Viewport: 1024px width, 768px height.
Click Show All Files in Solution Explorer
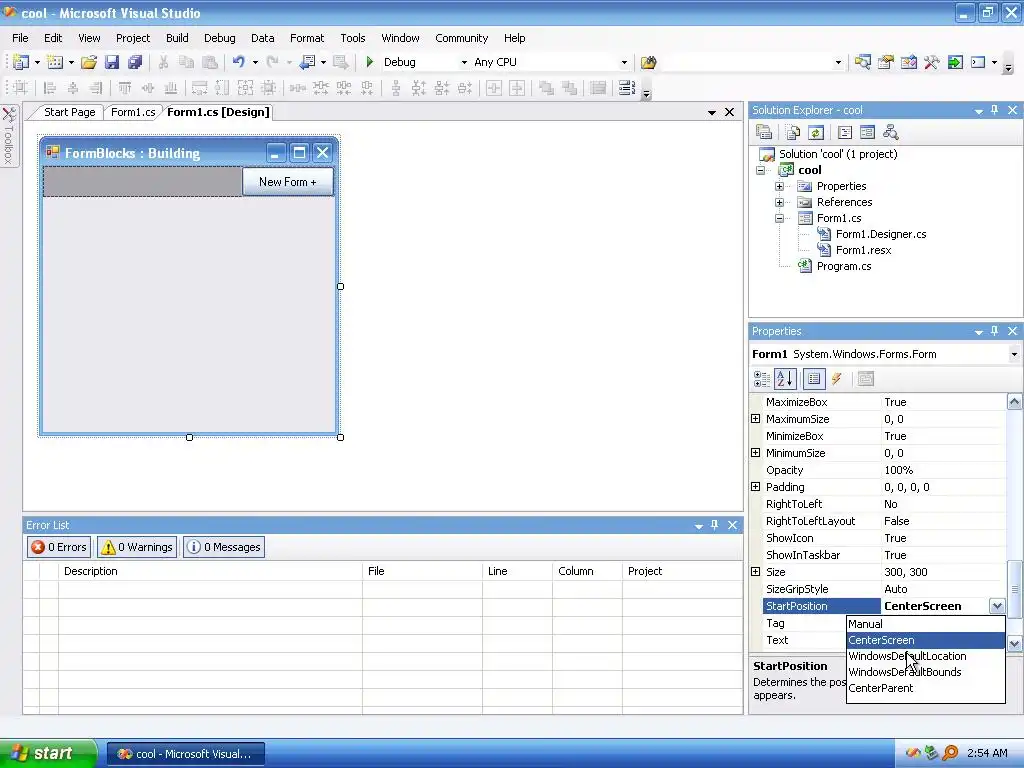coord(793,133)
